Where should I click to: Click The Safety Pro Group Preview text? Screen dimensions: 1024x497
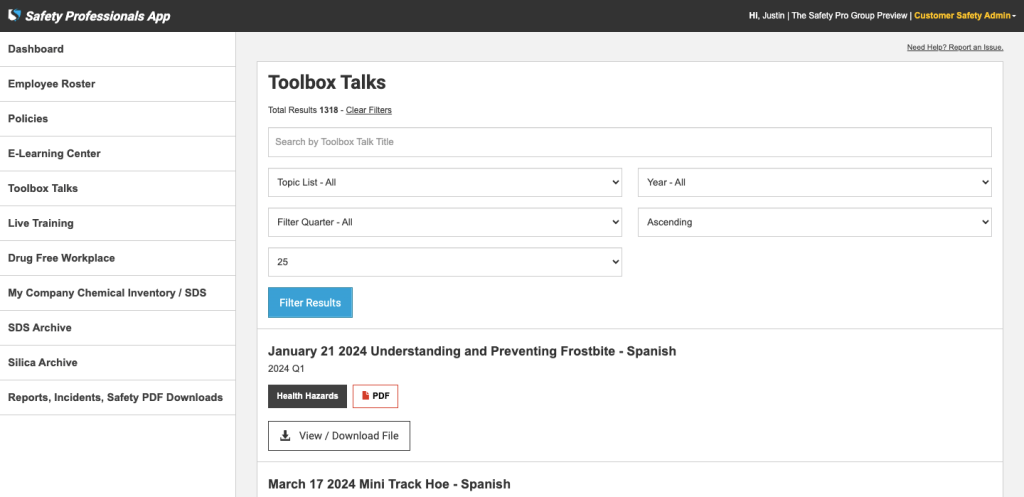pos(850,16)
